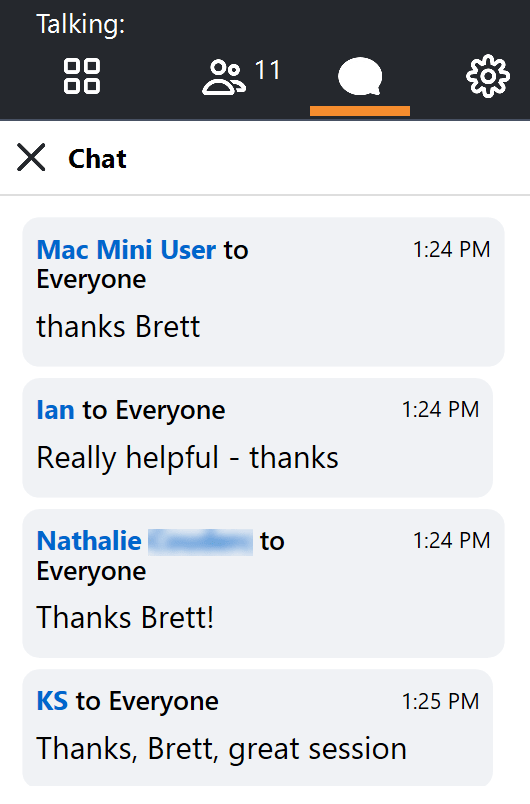Viewport: 530px width, 804px height.
Task: Close the Chat panel with X
Action: [x=31, y=157]
